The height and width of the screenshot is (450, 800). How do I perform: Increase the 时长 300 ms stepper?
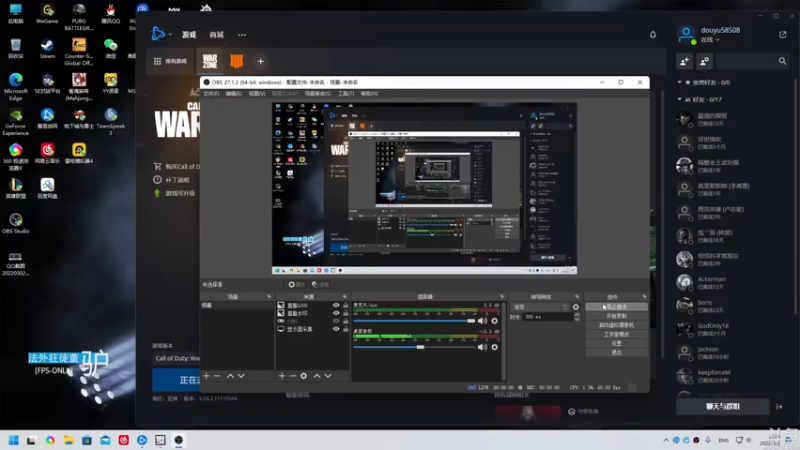tap(577, 315)
